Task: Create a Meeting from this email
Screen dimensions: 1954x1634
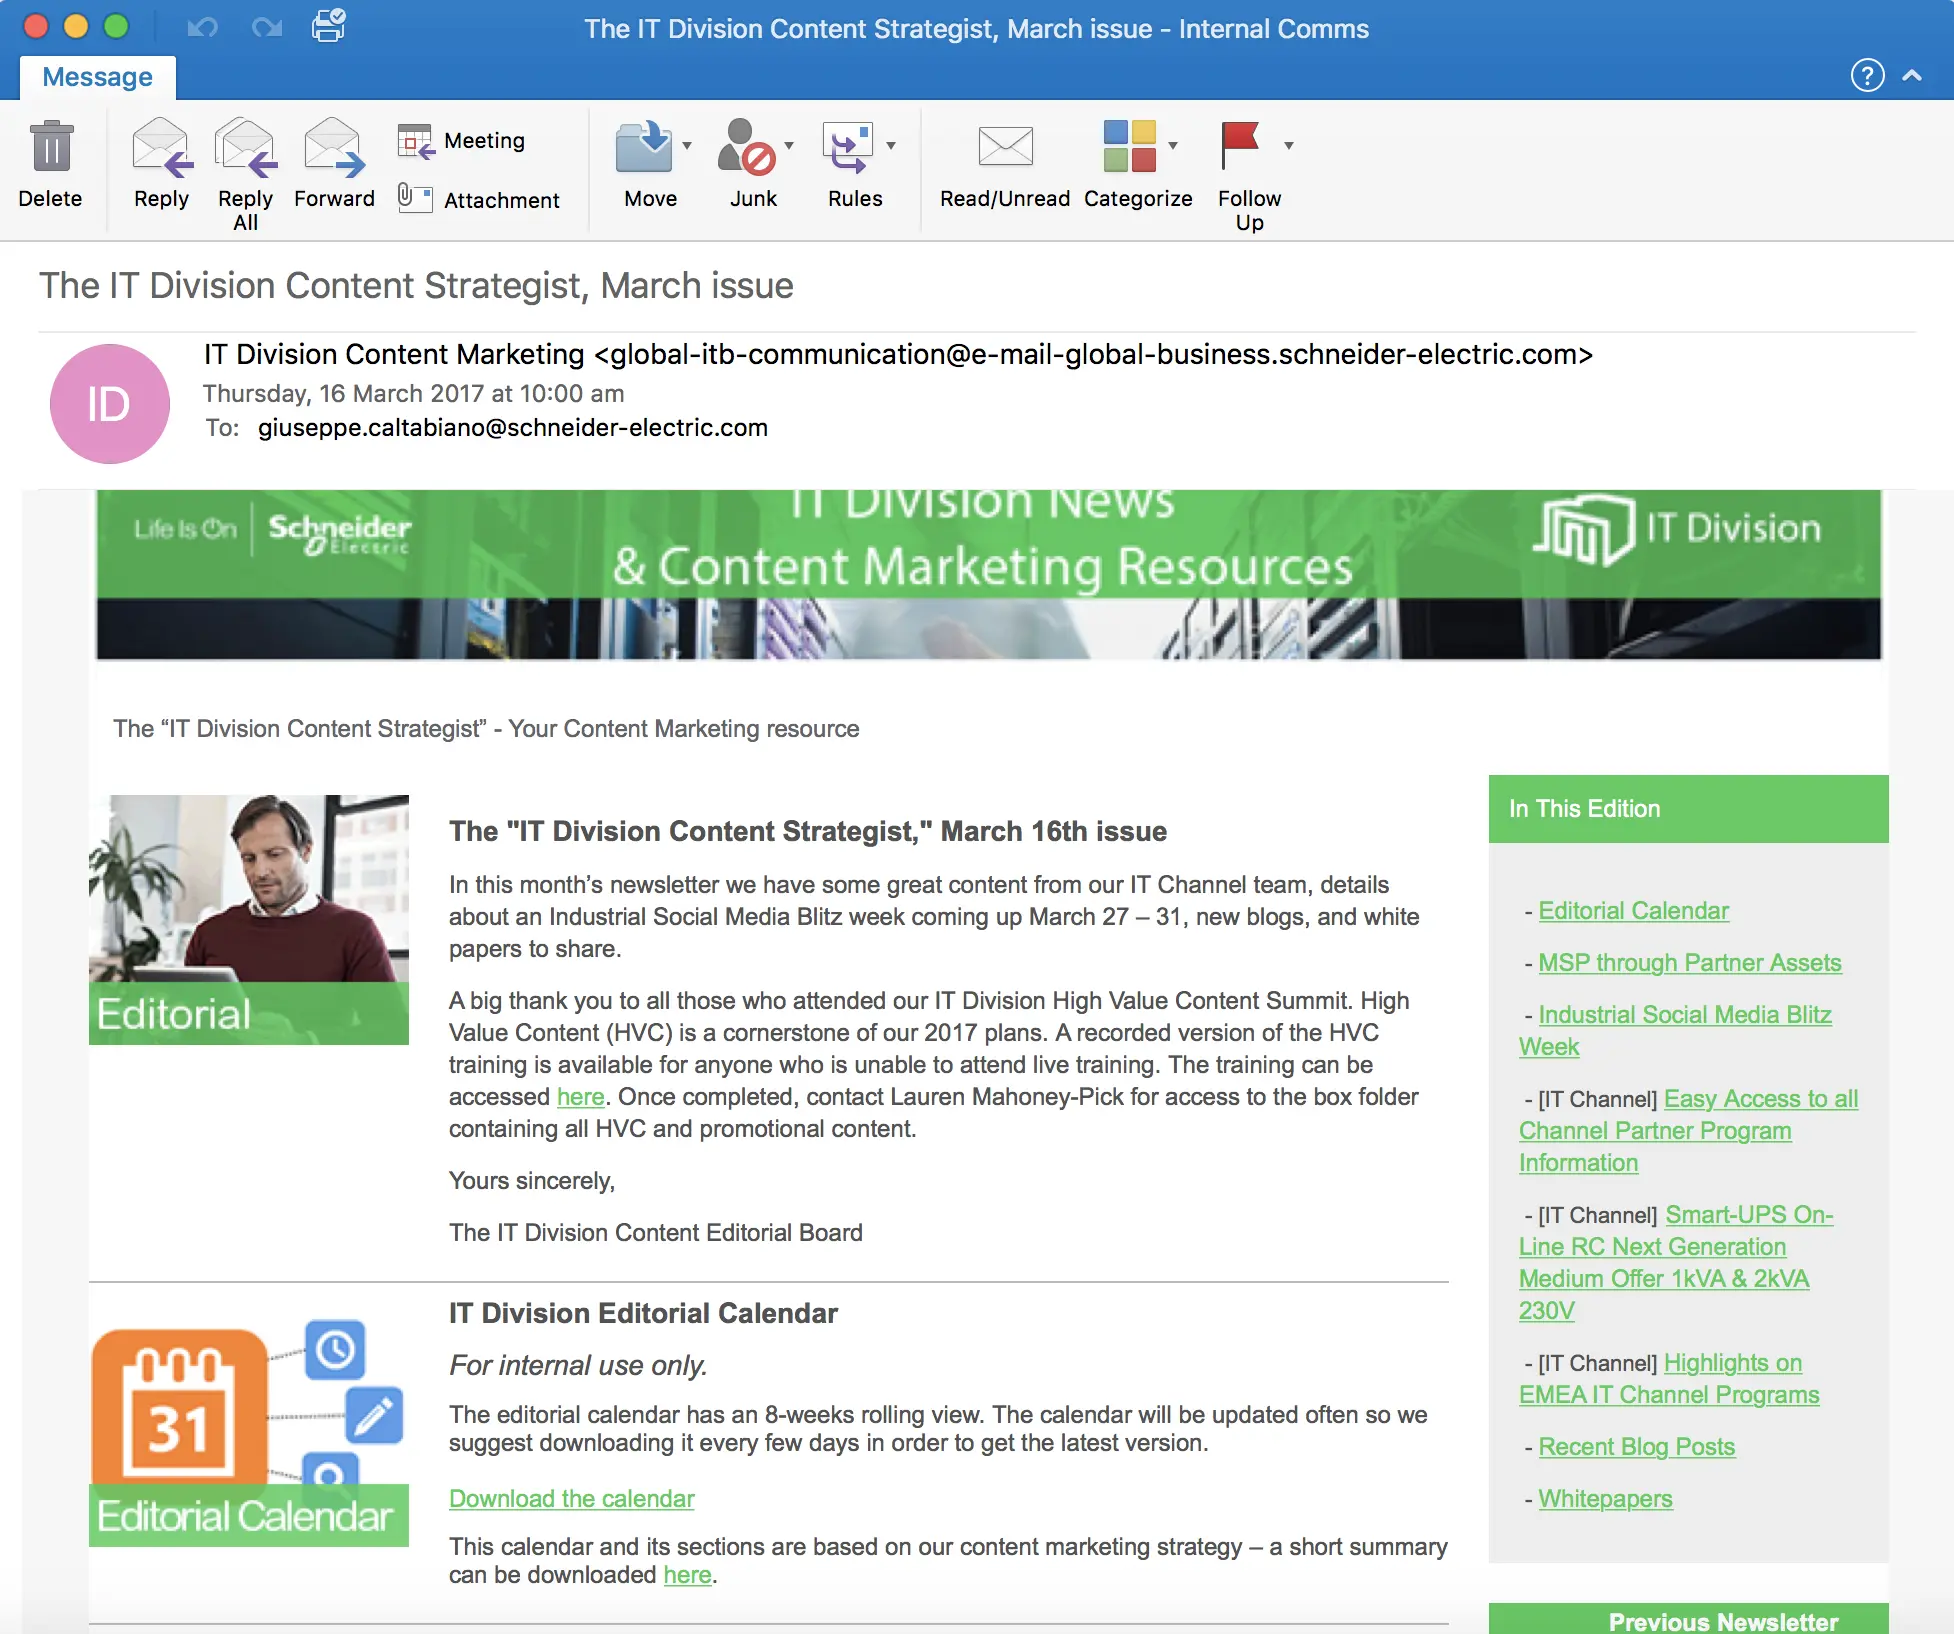Action: pyautogui.click(x=462, y=141)
